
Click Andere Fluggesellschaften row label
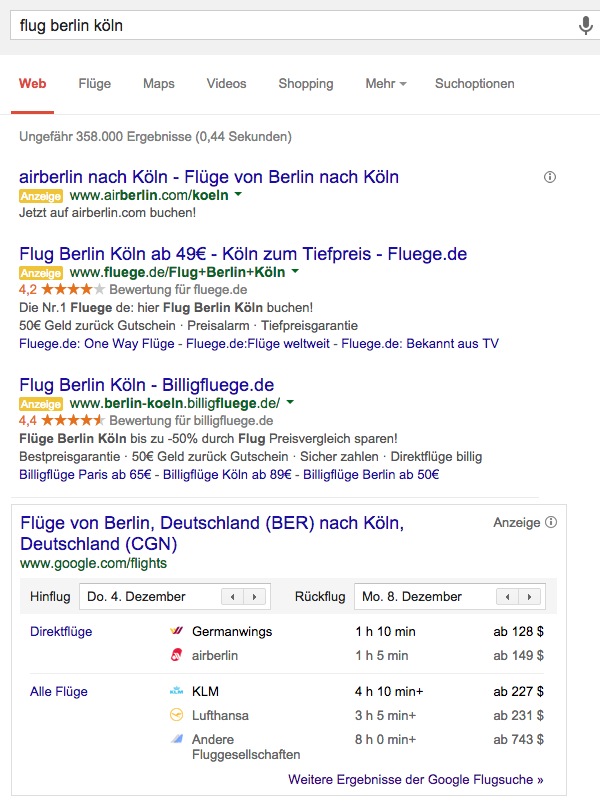coord(246,747)
